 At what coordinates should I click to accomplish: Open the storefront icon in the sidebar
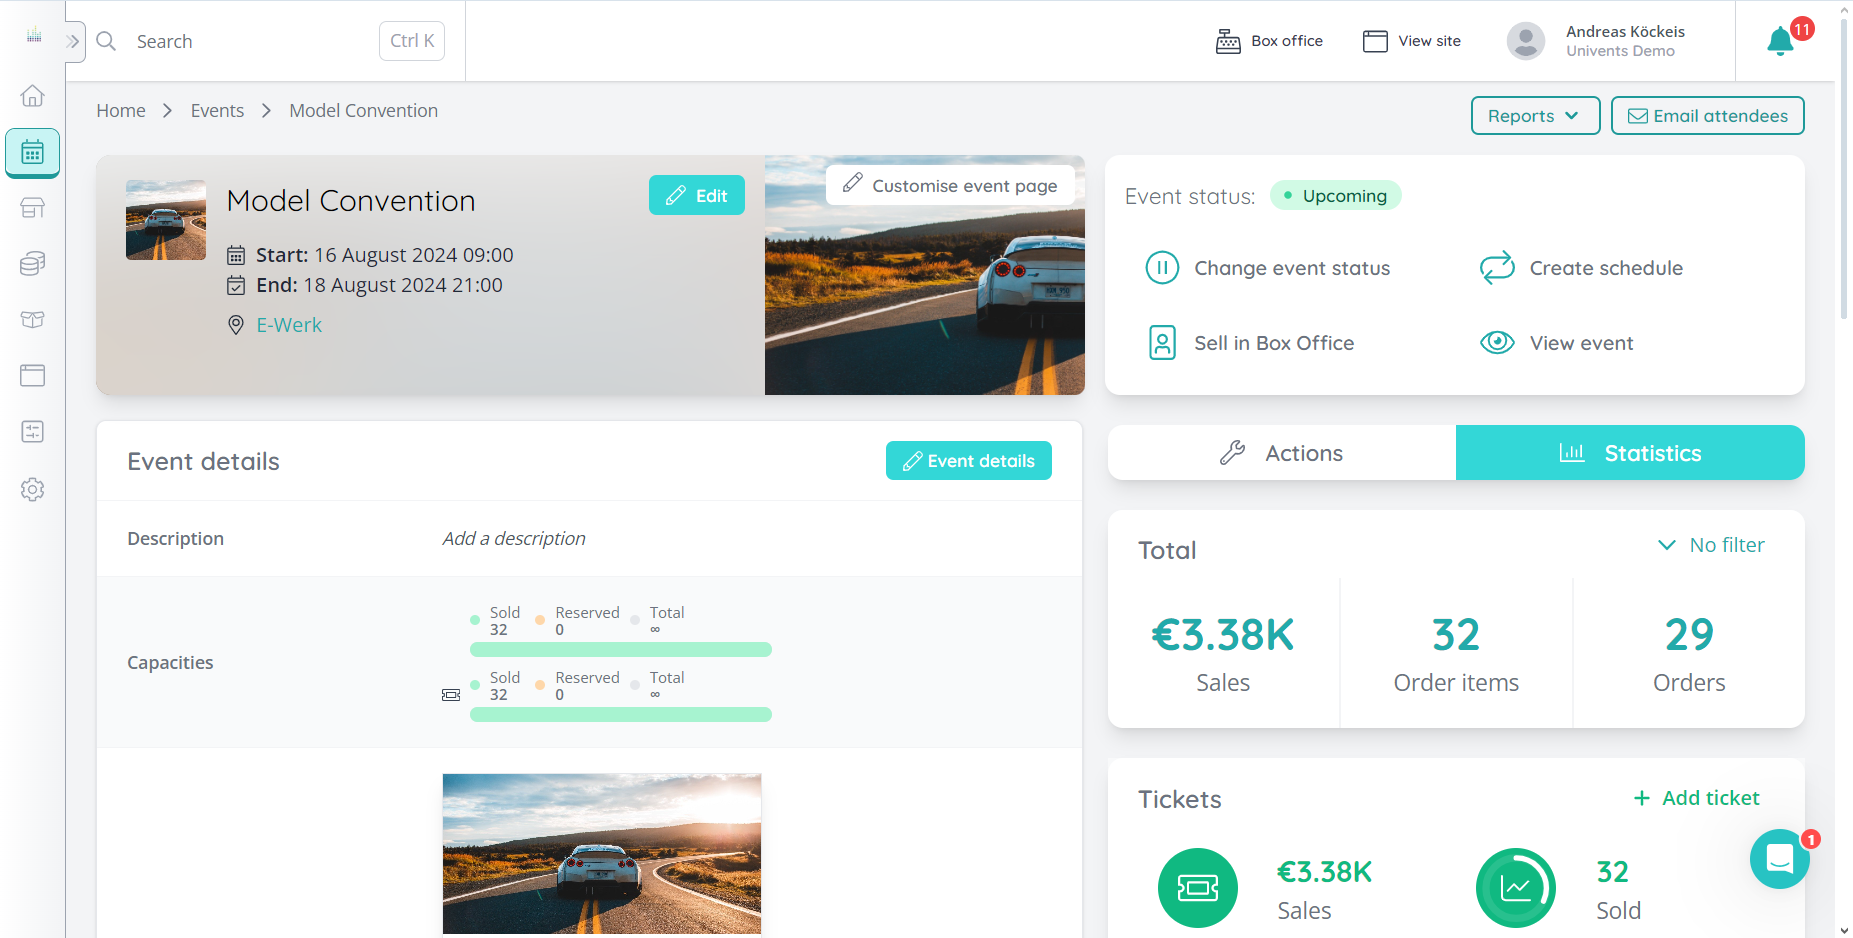click(32, 208)
